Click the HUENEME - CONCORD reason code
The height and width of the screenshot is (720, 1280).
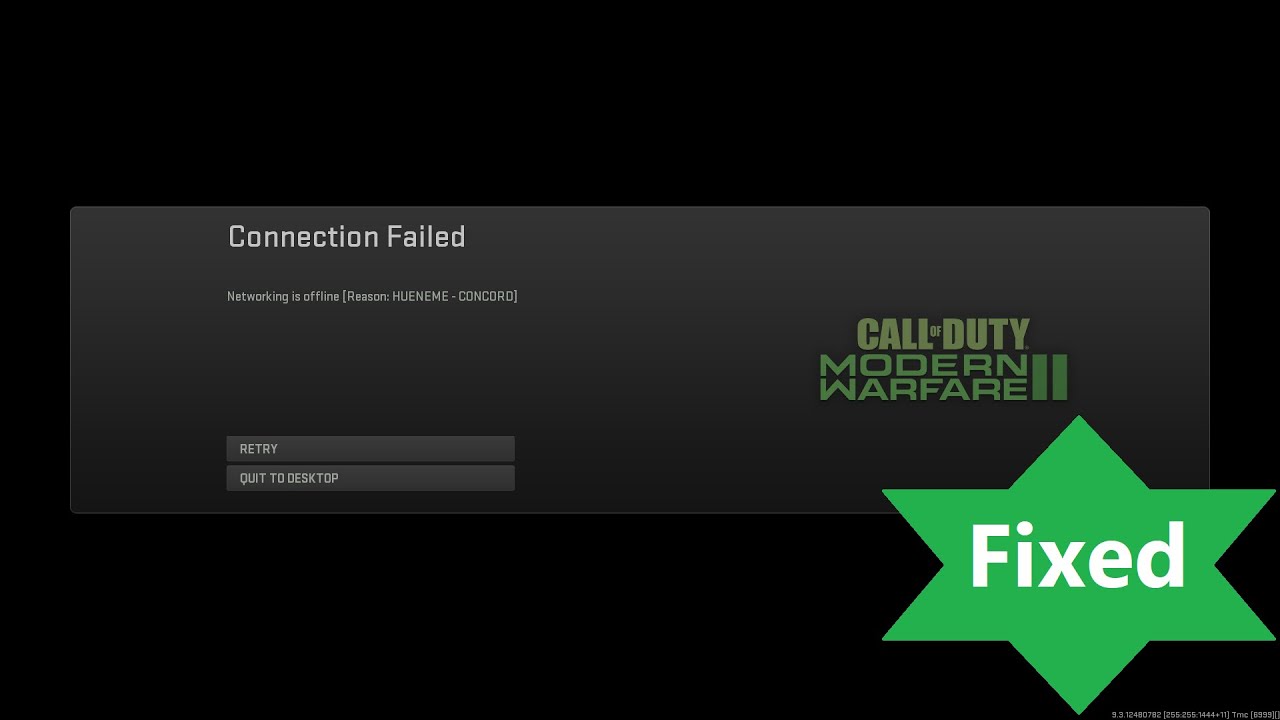(454, 297)
